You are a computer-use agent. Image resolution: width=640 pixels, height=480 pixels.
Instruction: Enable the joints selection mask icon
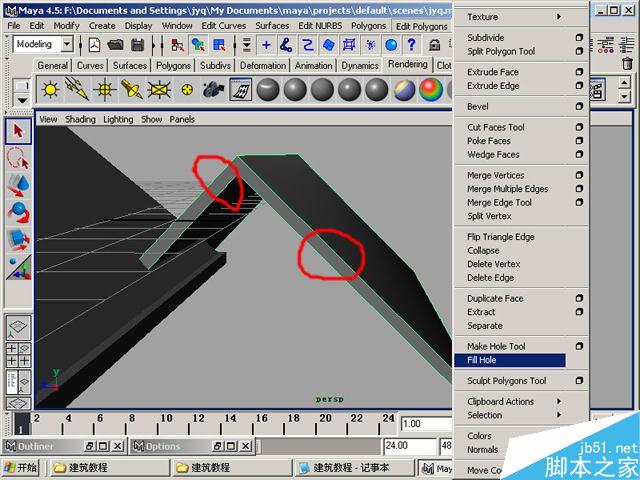point(287,44)
